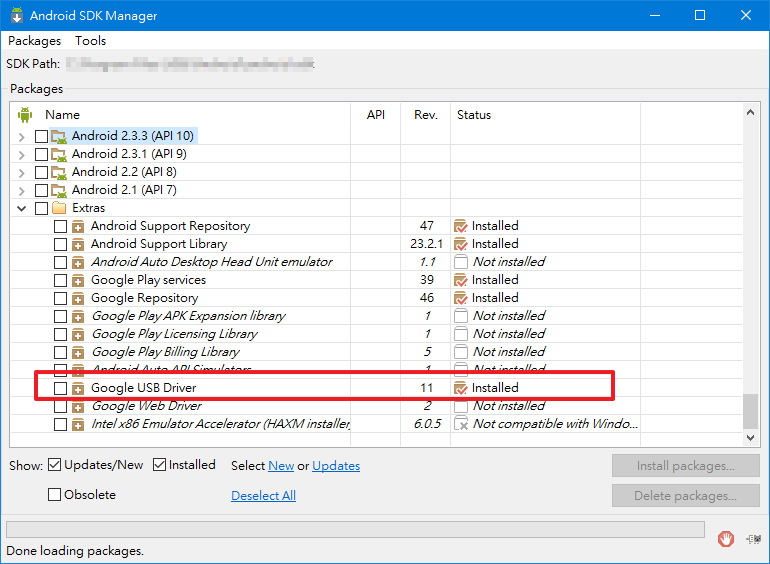This screenshot has height=564, width=770.
Task: Open the Tools menu
Action: tap(90, 41)
